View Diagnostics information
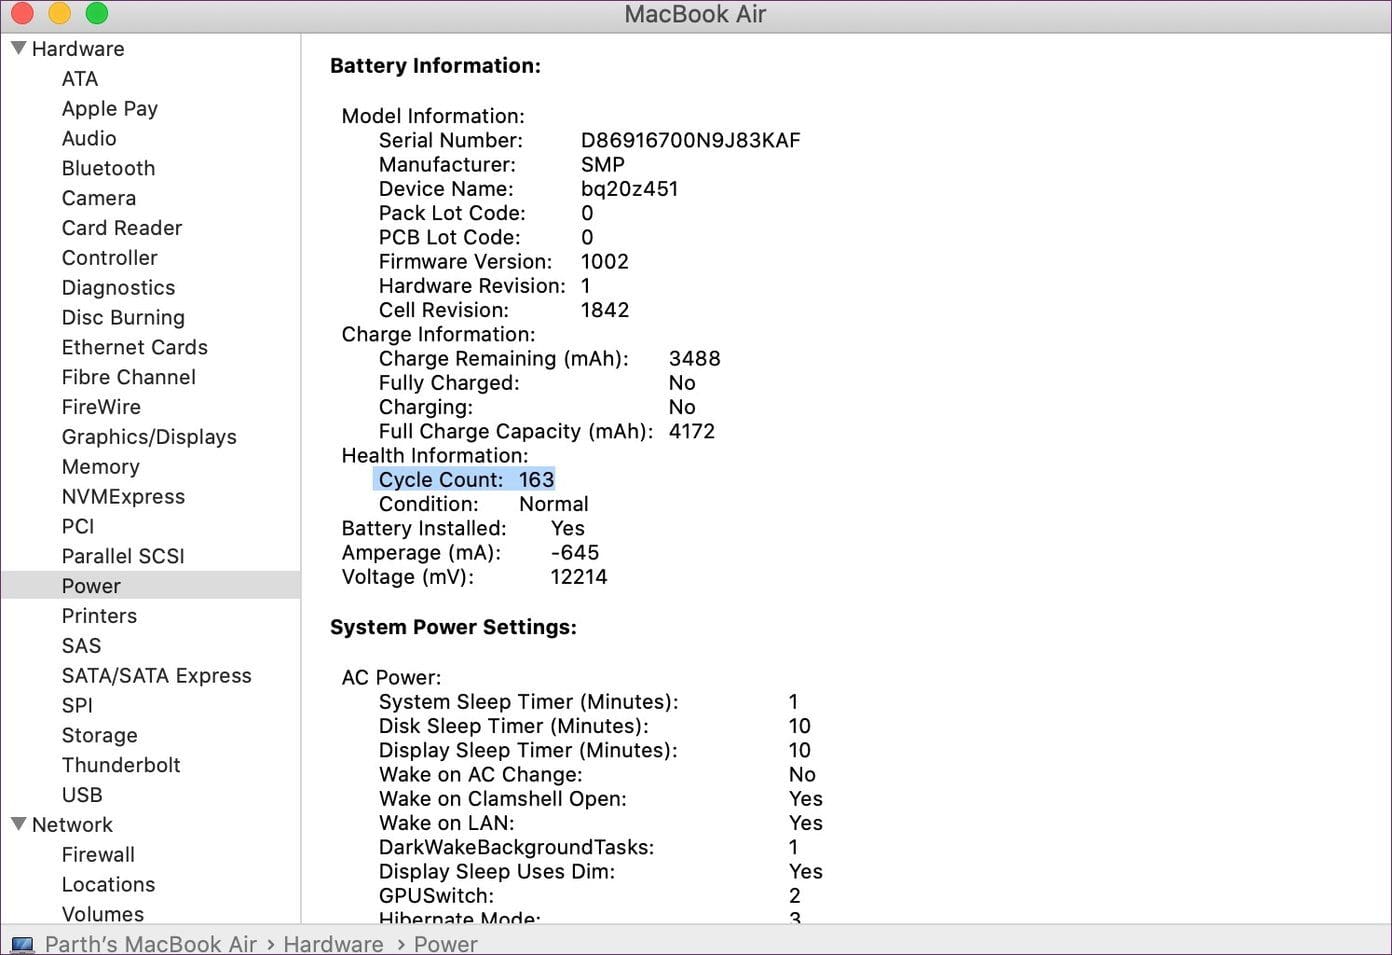Screen dimensions: 1392x955 118,288
